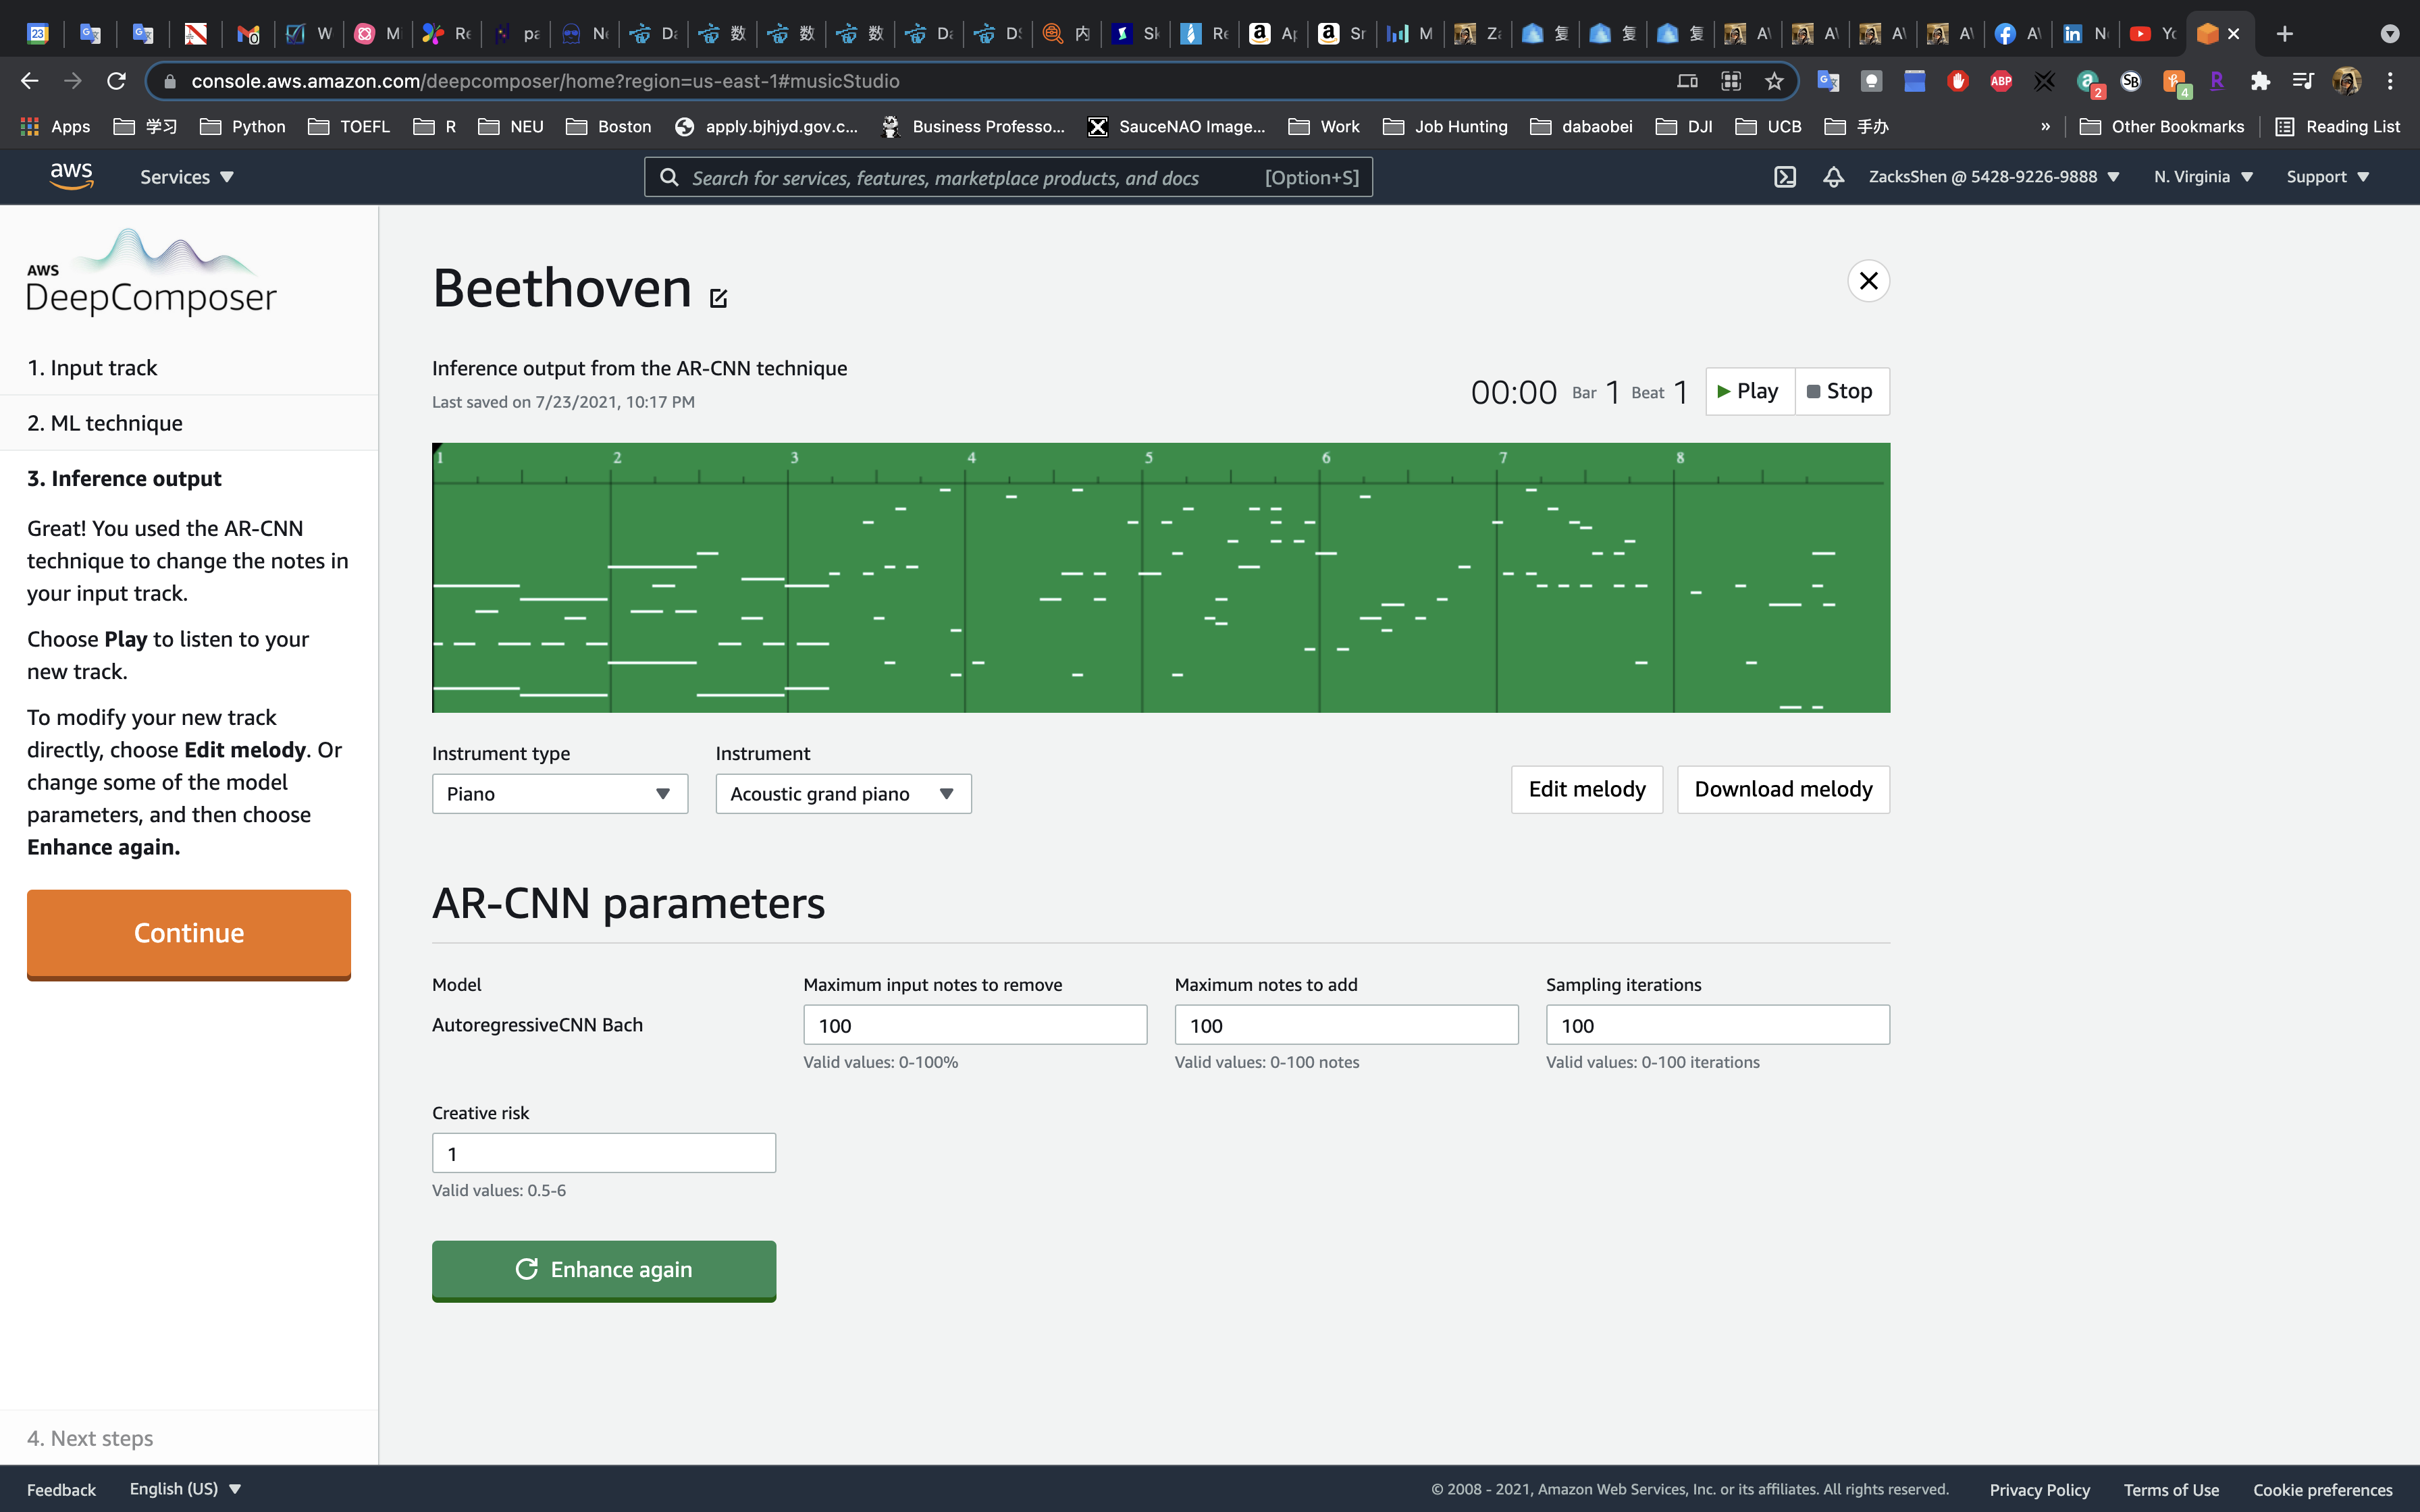Open AWS CloudShell terminal icon

[1785, 177]
